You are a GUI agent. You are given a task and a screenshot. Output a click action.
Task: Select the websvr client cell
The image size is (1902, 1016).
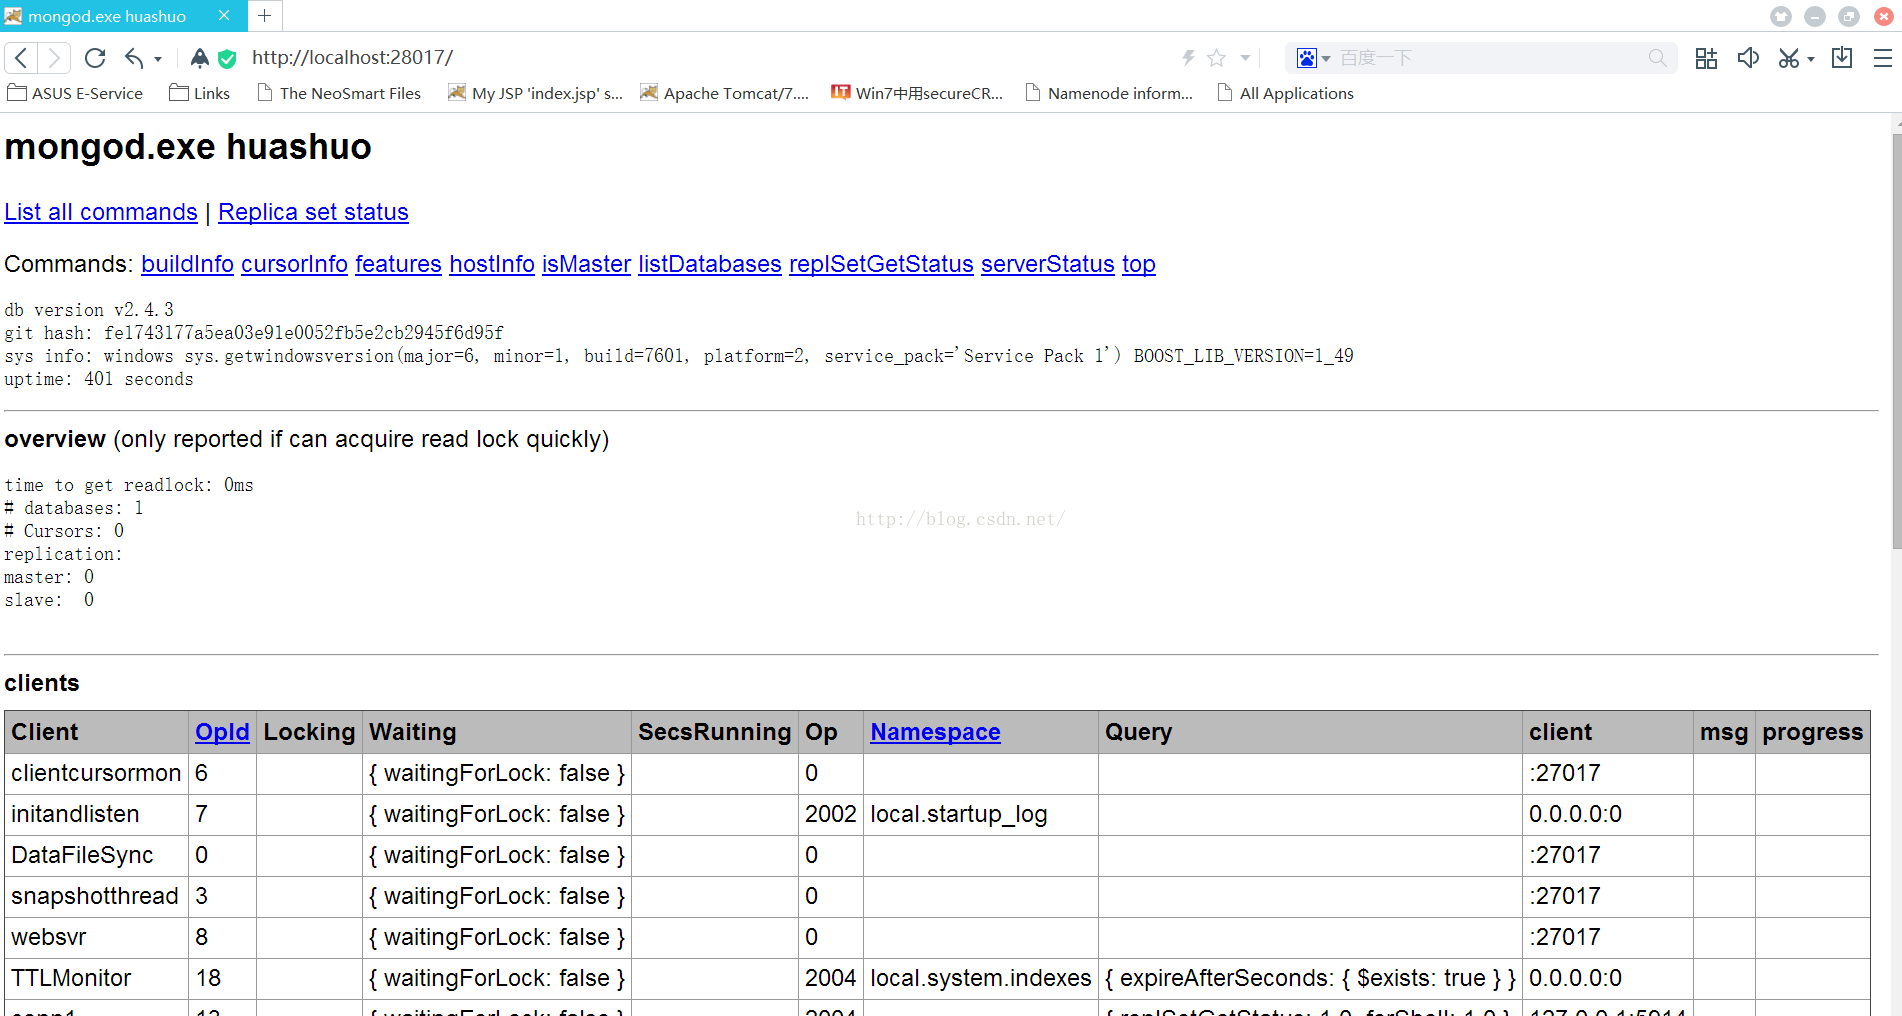click(96, 937)
